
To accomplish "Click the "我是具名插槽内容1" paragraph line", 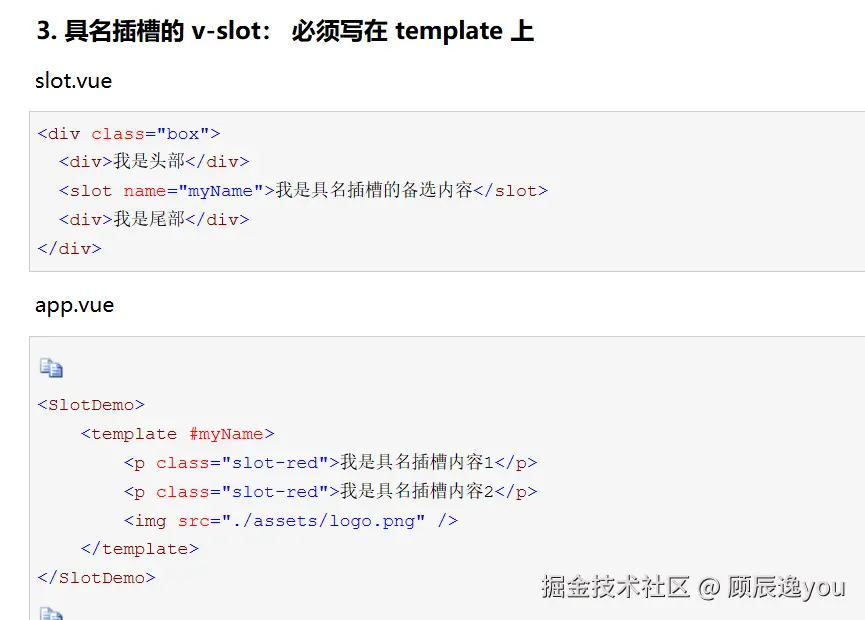I will pyautogui.click(x=330, y=463).
